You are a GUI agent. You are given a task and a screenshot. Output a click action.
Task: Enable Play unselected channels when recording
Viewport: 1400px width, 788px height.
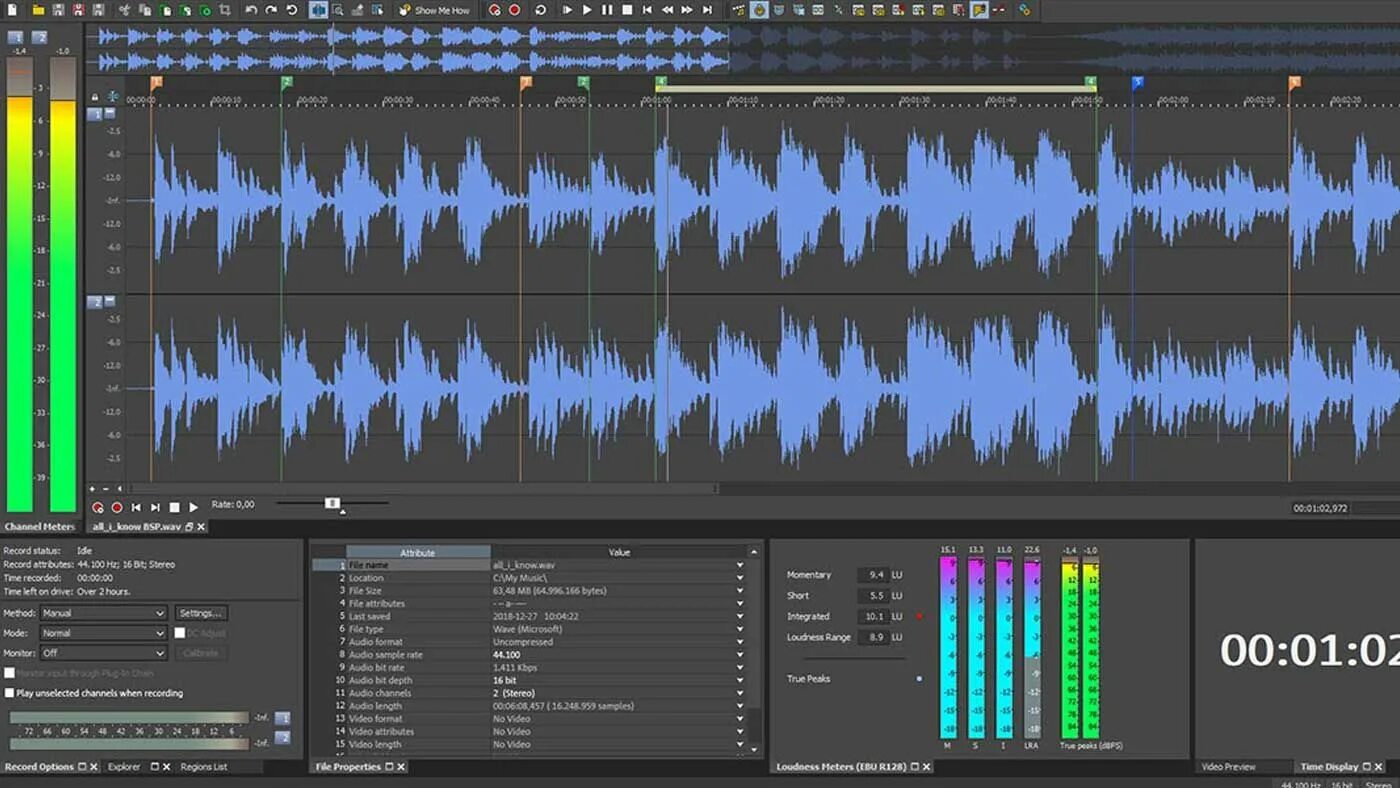click(x=10, y=693)
